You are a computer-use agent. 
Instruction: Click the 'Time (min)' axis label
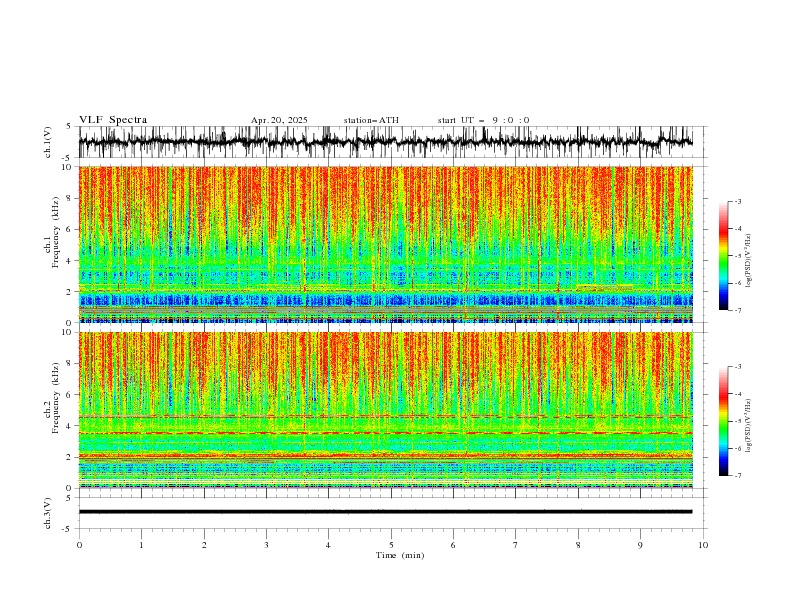(400, 555)
